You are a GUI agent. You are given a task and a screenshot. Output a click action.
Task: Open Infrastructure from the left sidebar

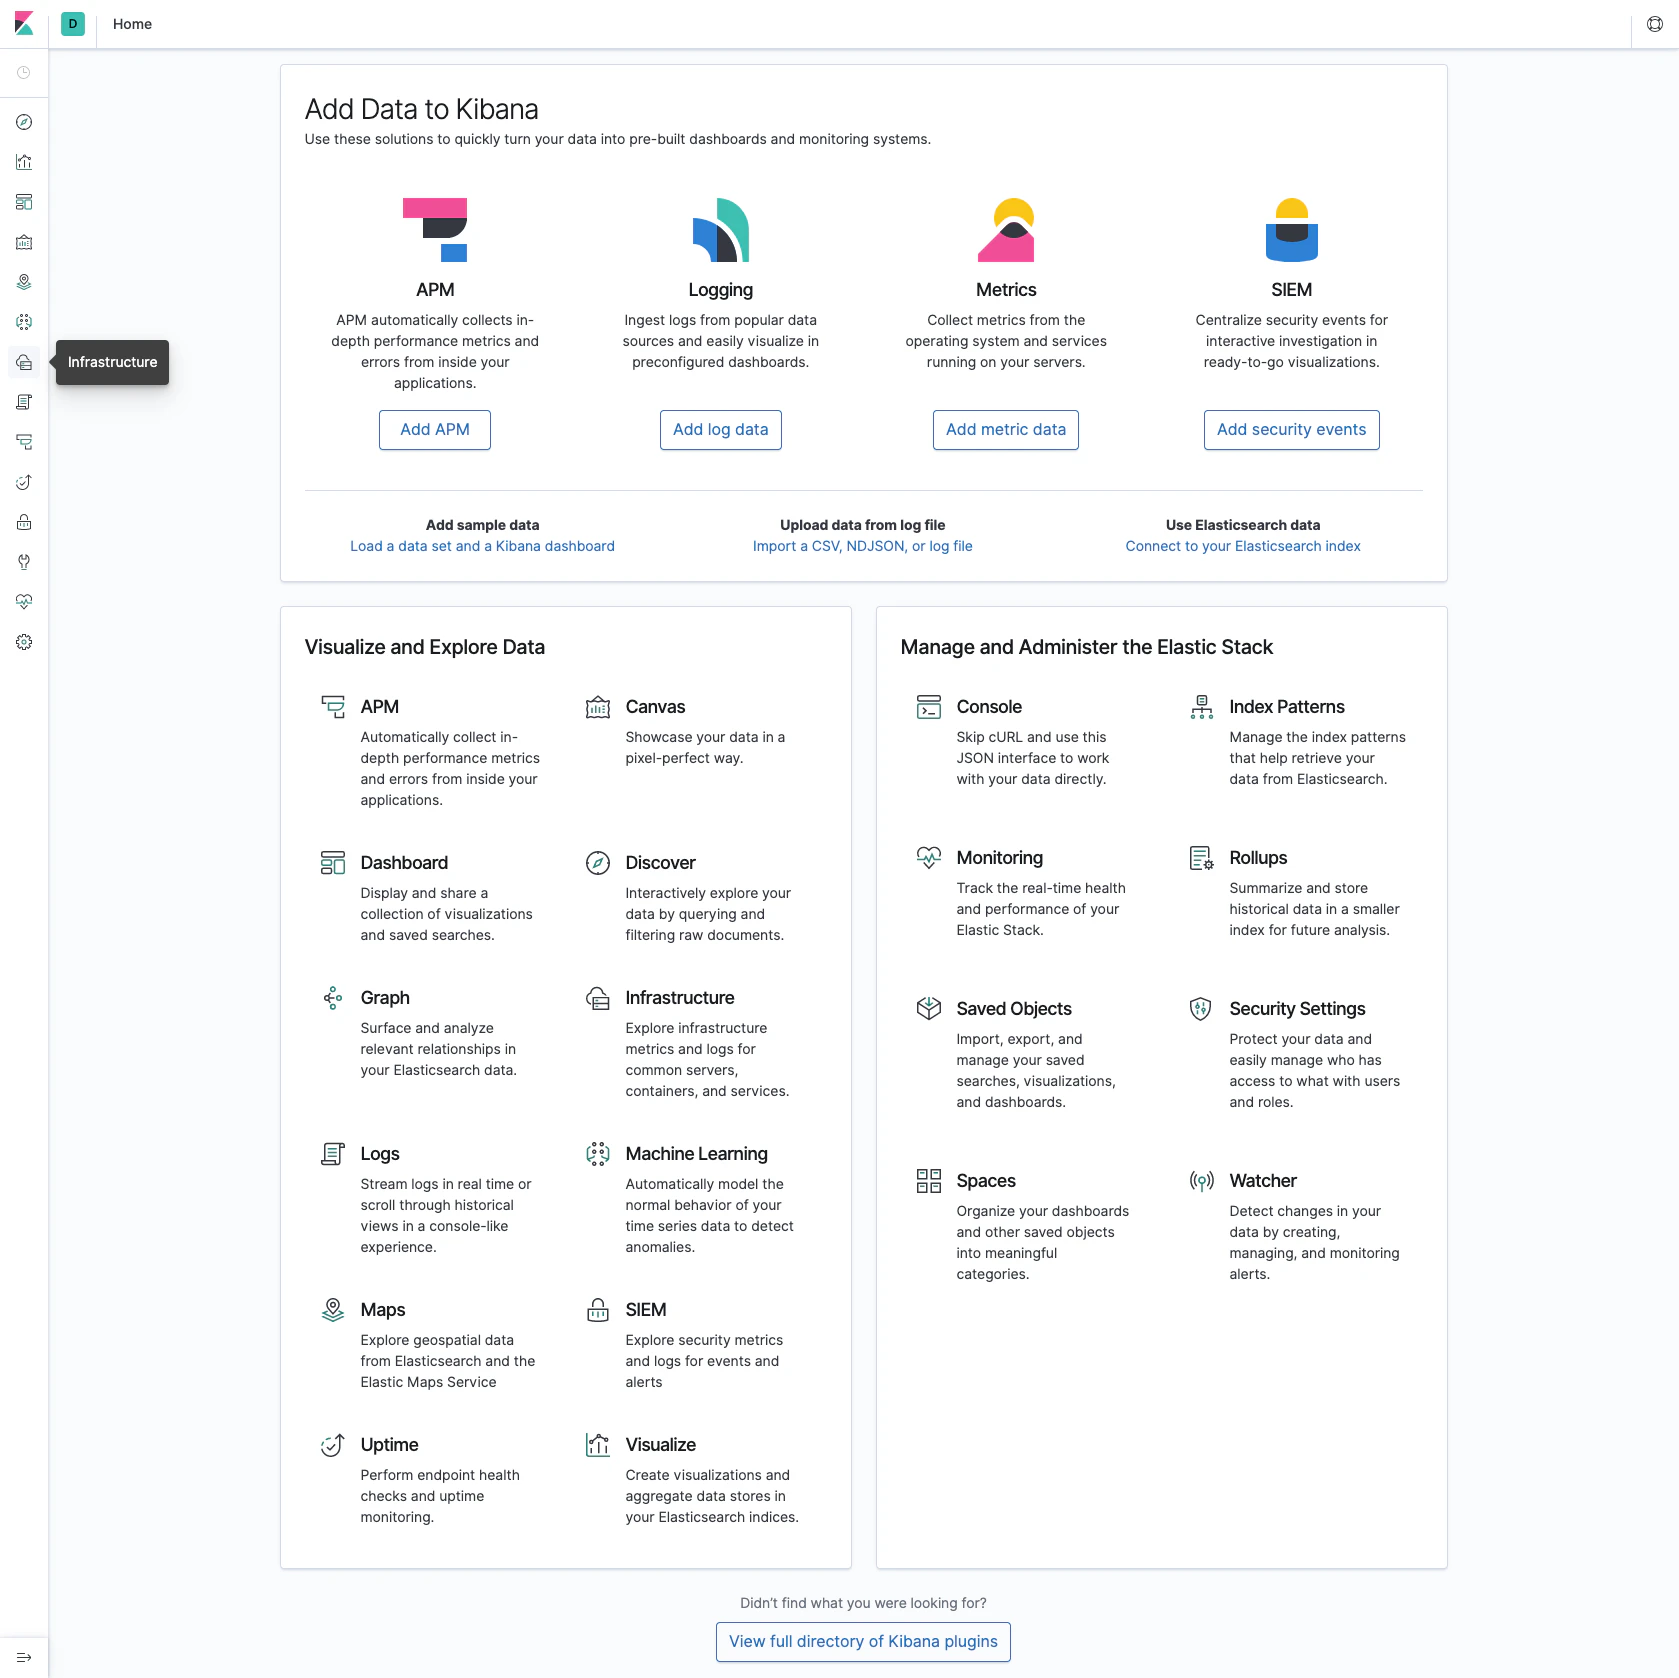click(24, 362)
